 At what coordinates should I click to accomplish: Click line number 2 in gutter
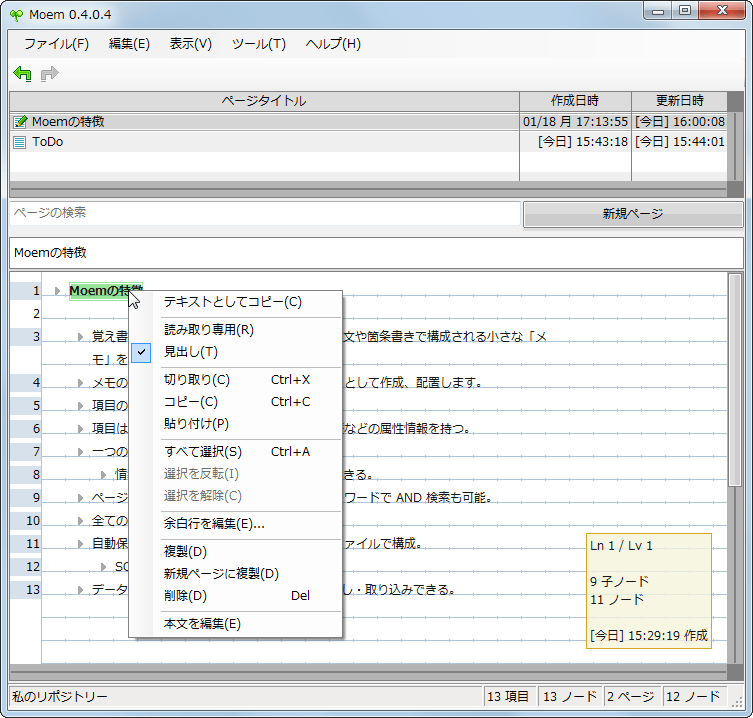[x=36, y=314]
